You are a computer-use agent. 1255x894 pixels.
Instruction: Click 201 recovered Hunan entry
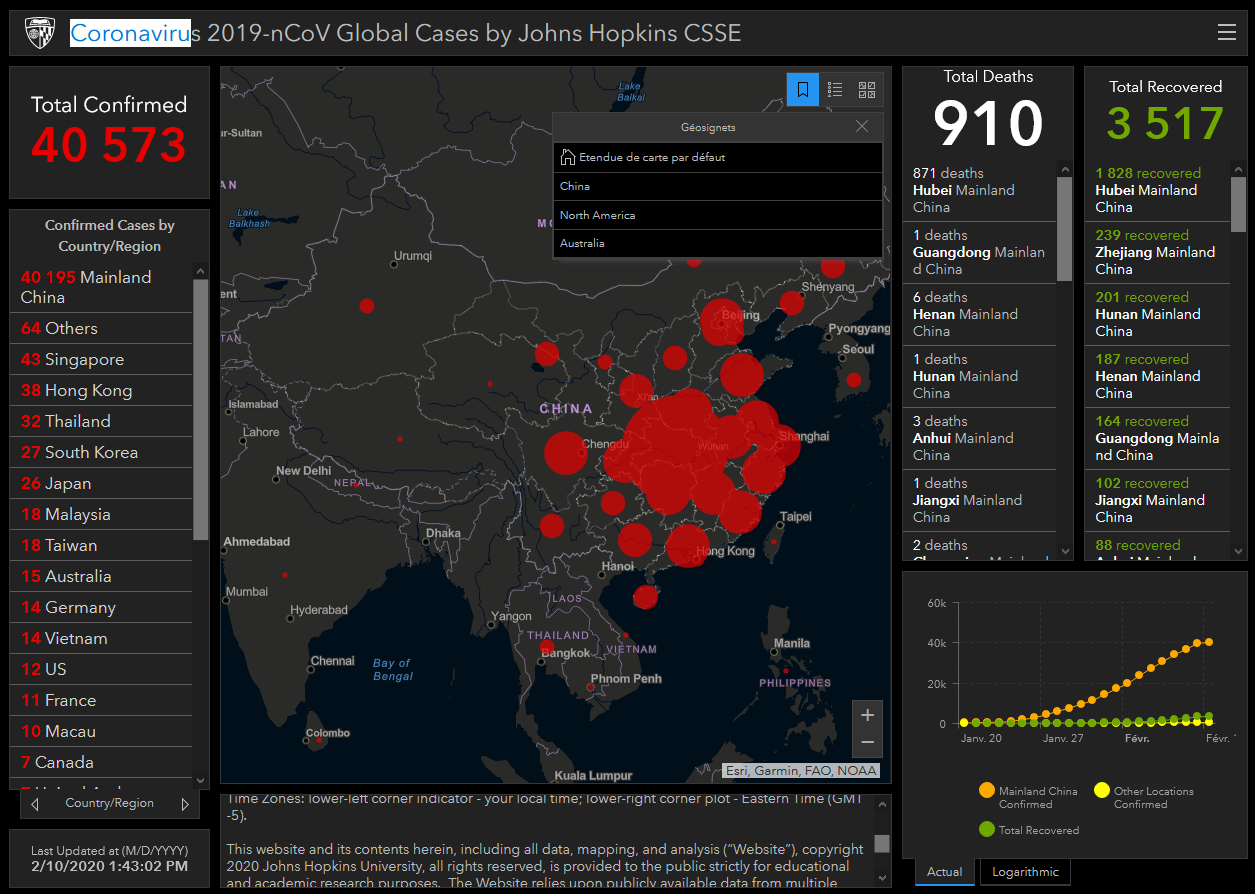[1158, 314]
